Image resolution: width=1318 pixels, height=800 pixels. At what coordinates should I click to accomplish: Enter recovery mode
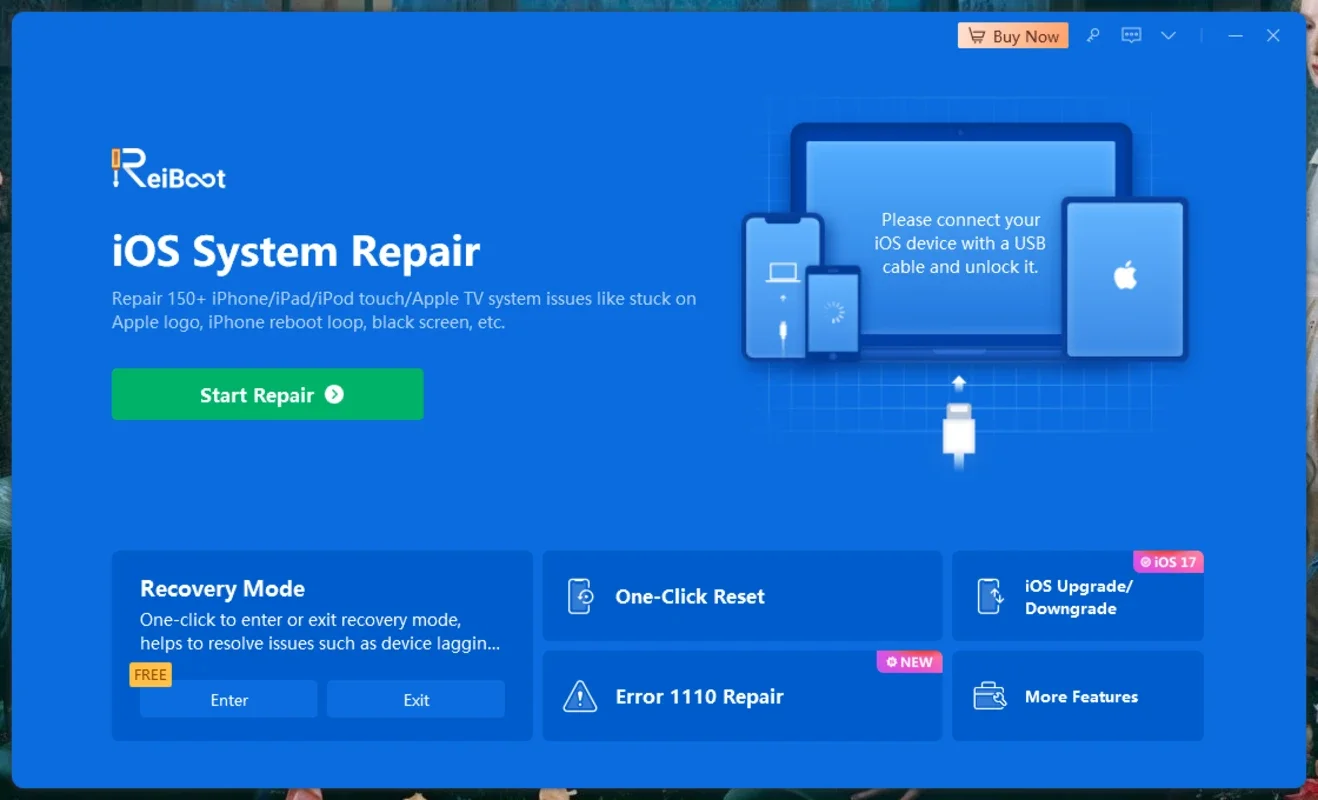click(x=229, y=700)
